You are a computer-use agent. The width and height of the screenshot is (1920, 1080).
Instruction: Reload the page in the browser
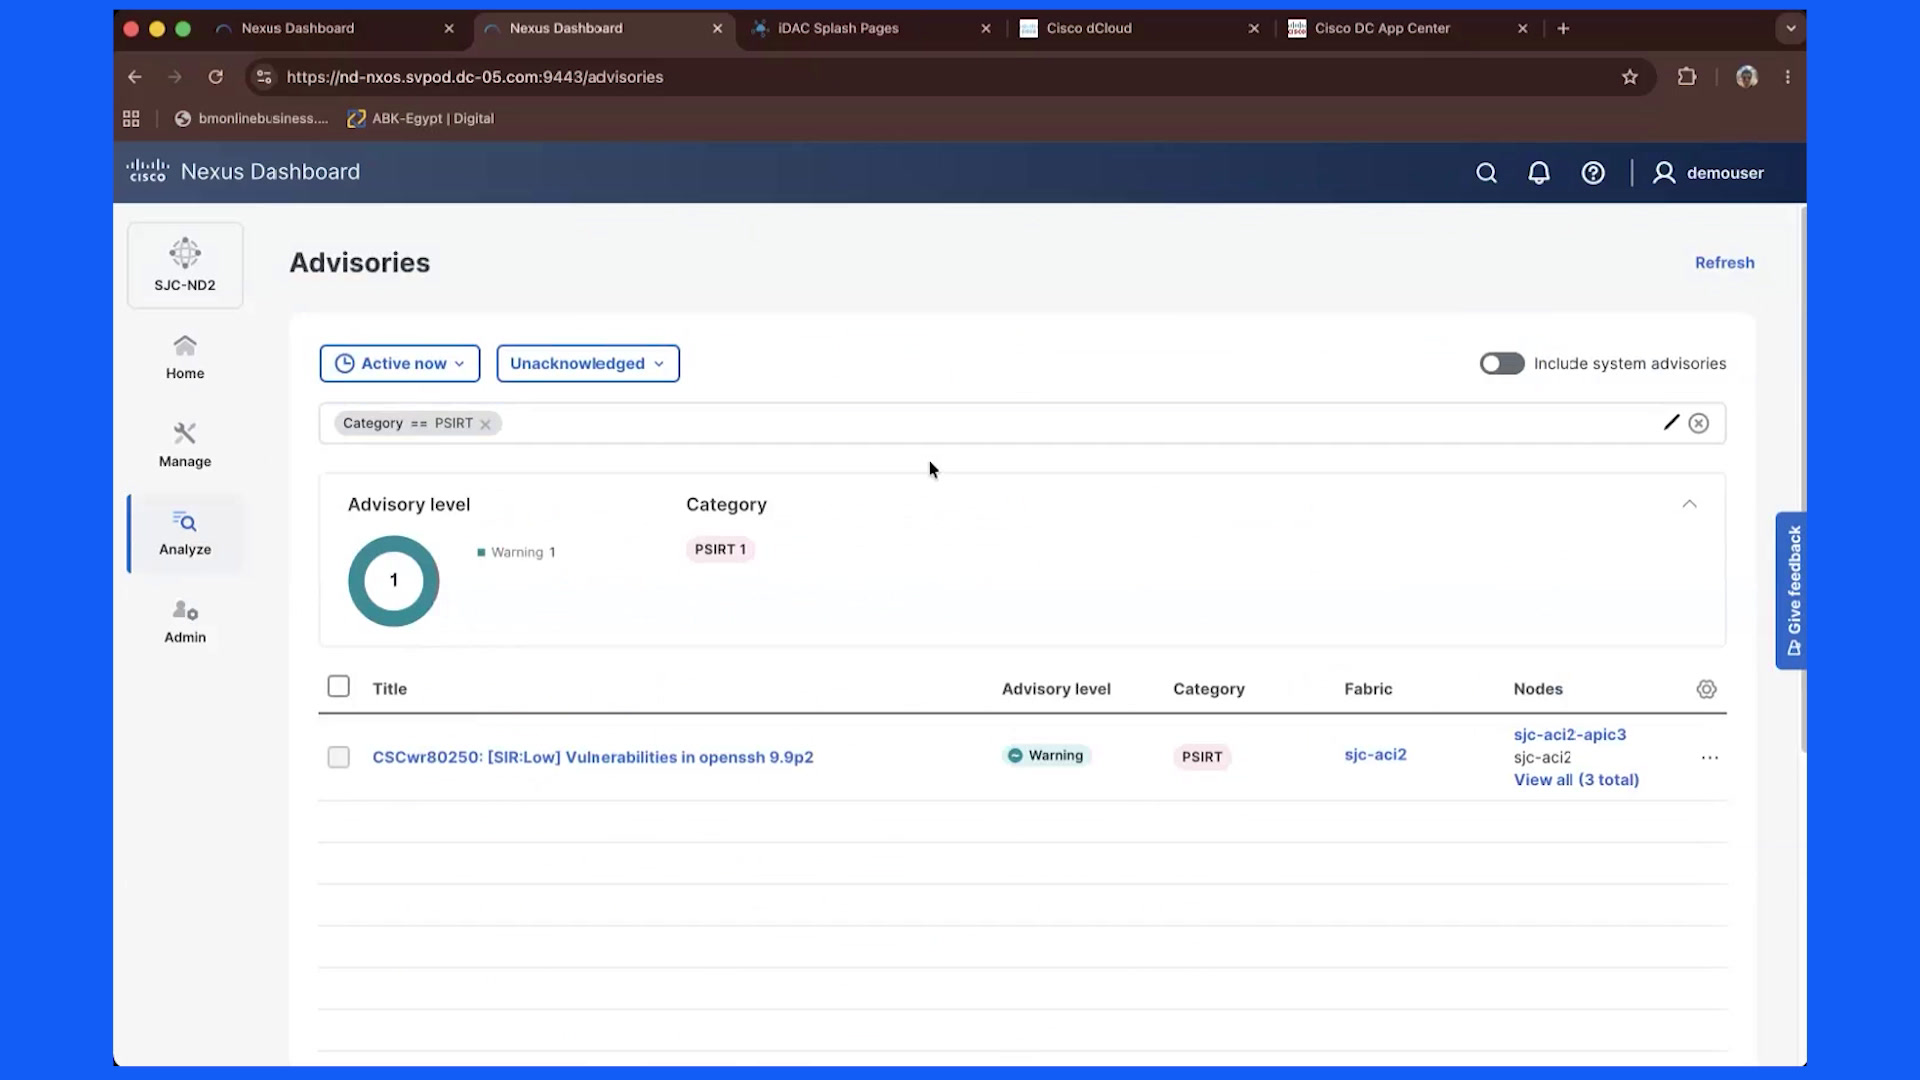(215, 77)
